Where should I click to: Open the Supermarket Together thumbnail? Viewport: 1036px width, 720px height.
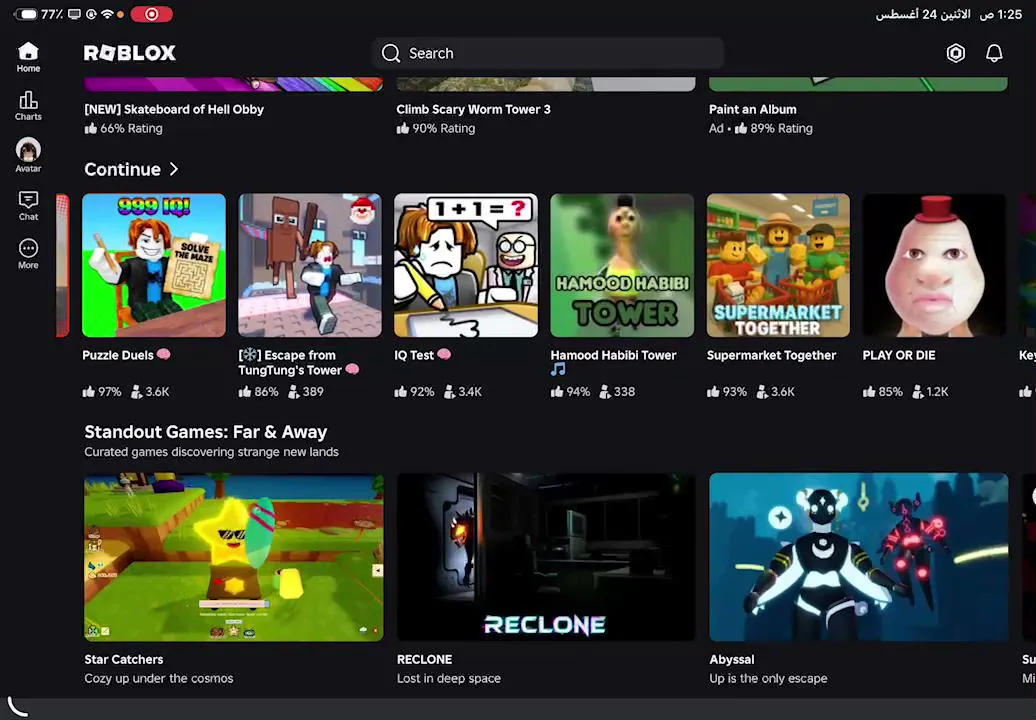coord(778,265)
